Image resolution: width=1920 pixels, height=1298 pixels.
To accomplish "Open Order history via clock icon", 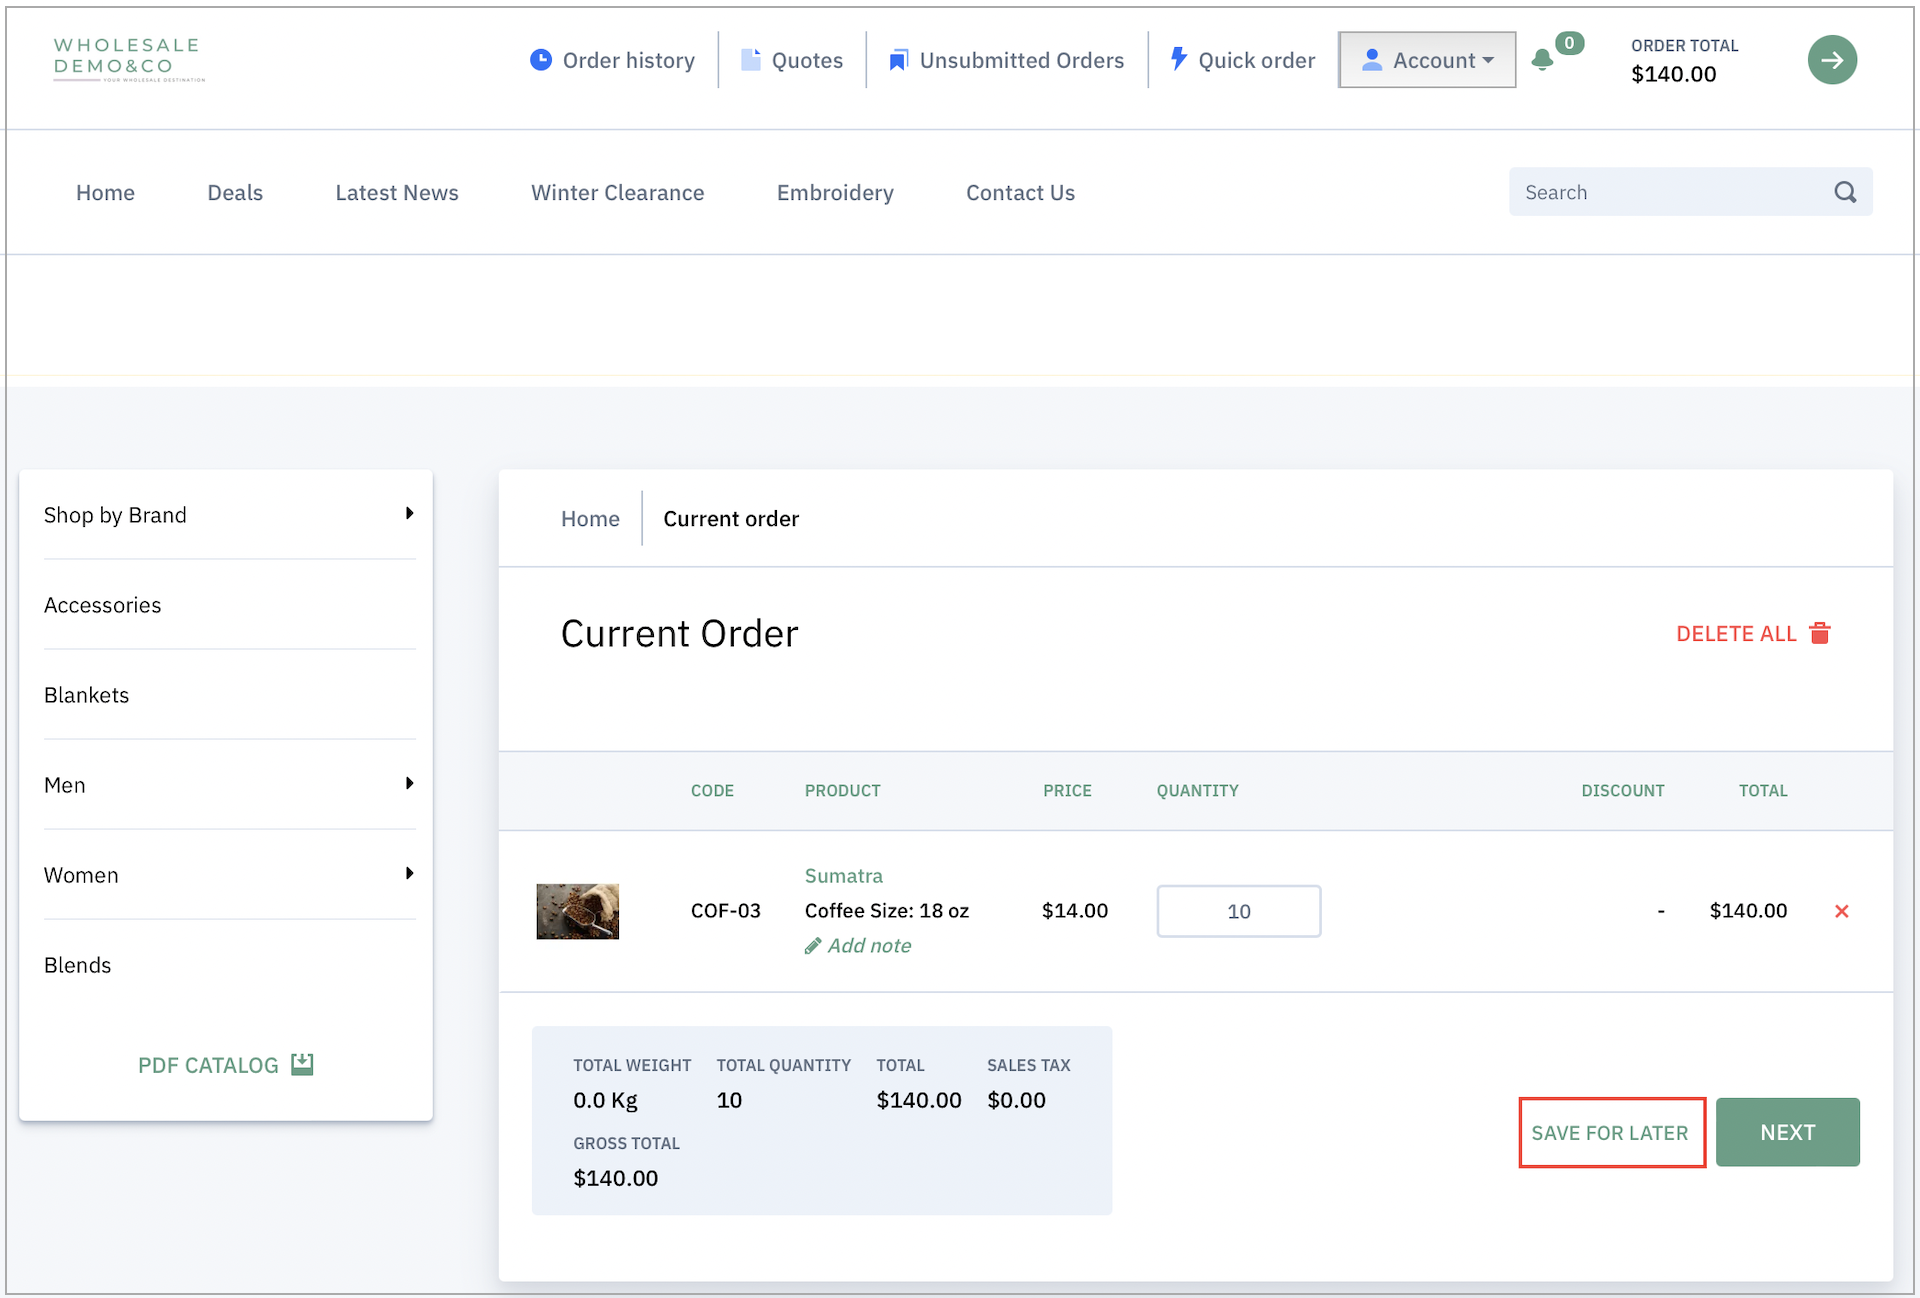I will [541, 60].
